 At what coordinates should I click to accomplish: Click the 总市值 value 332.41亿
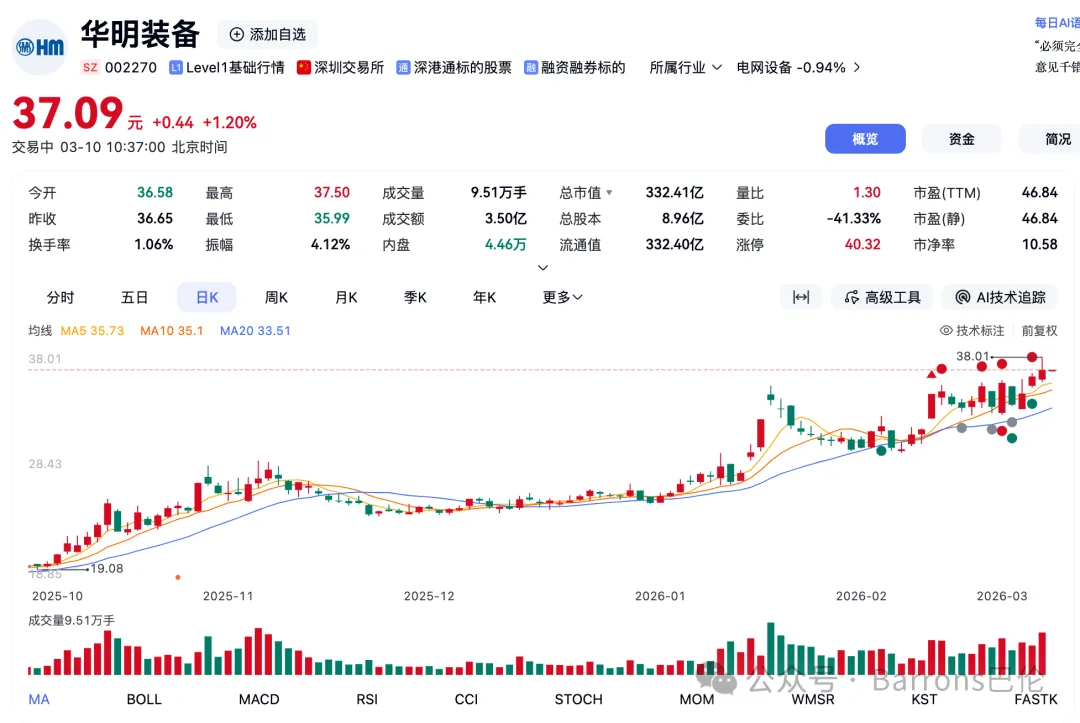click(x=674, y=193)
